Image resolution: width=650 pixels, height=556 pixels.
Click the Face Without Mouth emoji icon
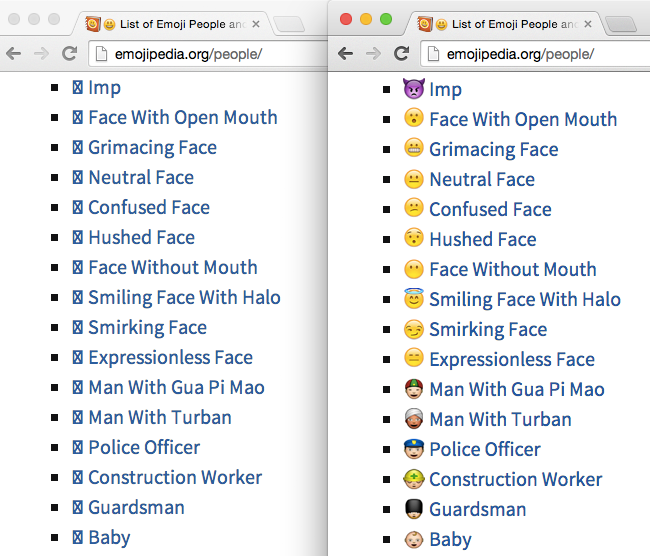[414, 269]
